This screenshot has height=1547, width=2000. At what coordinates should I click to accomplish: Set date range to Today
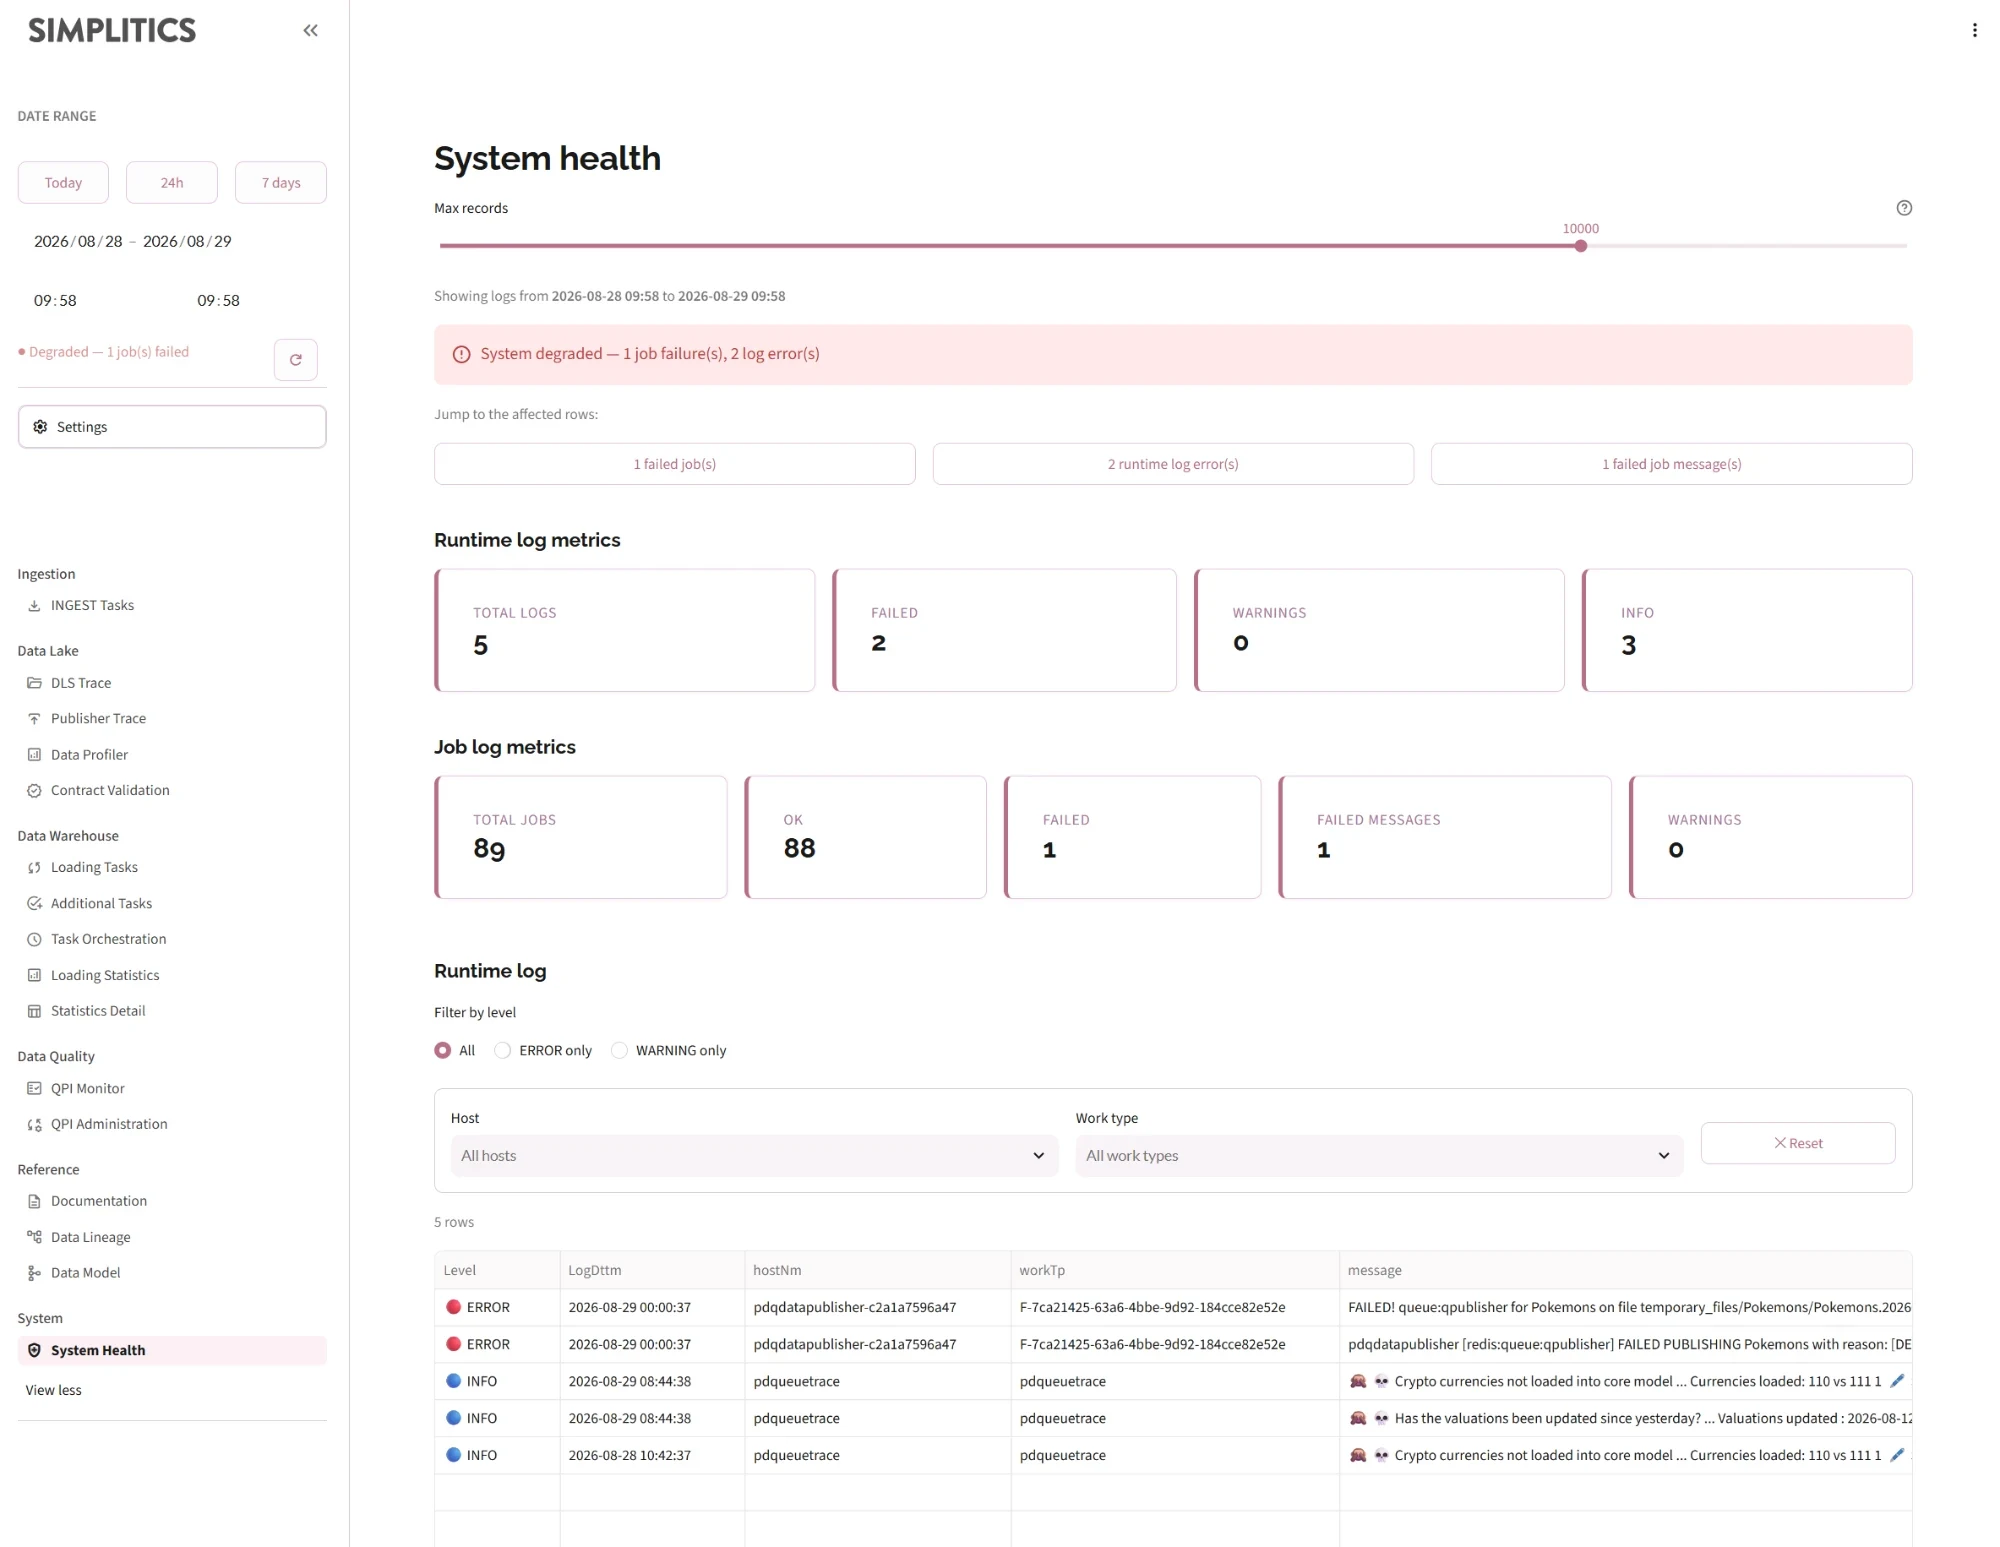(63, 183)
